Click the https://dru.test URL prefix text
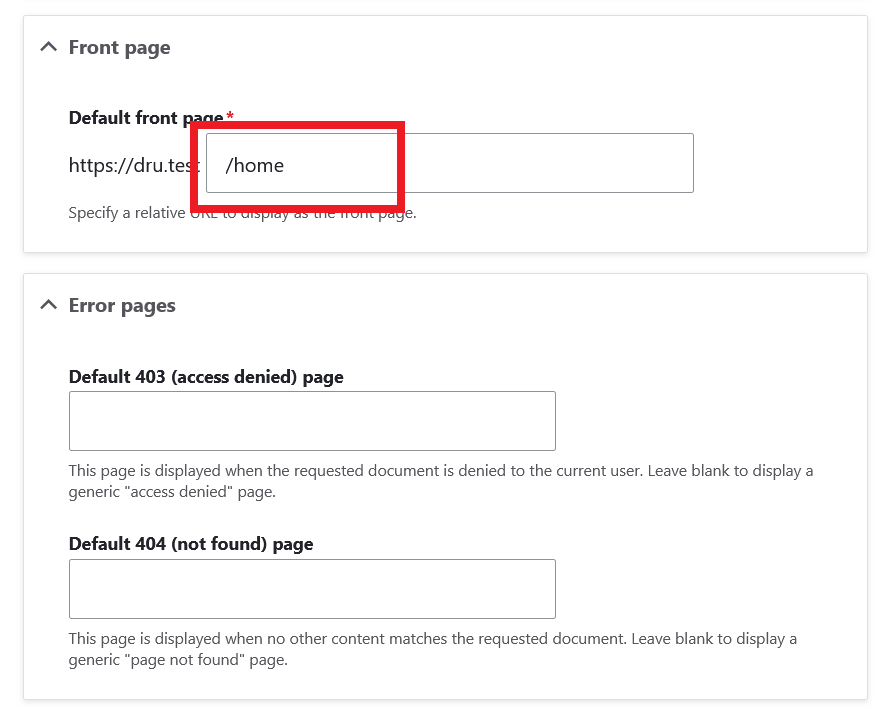 pos(133,165)
